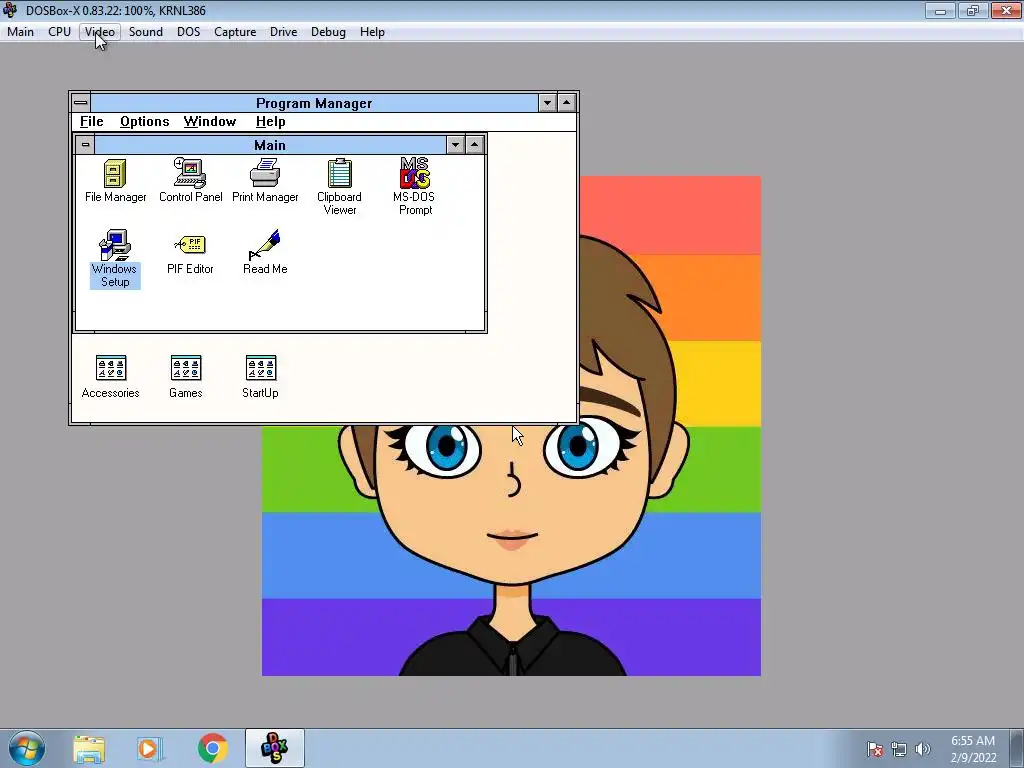The image size is (1024, 768).
Task: Click the DOSBox-X title bar icon
Action: [x=10, y=10]
